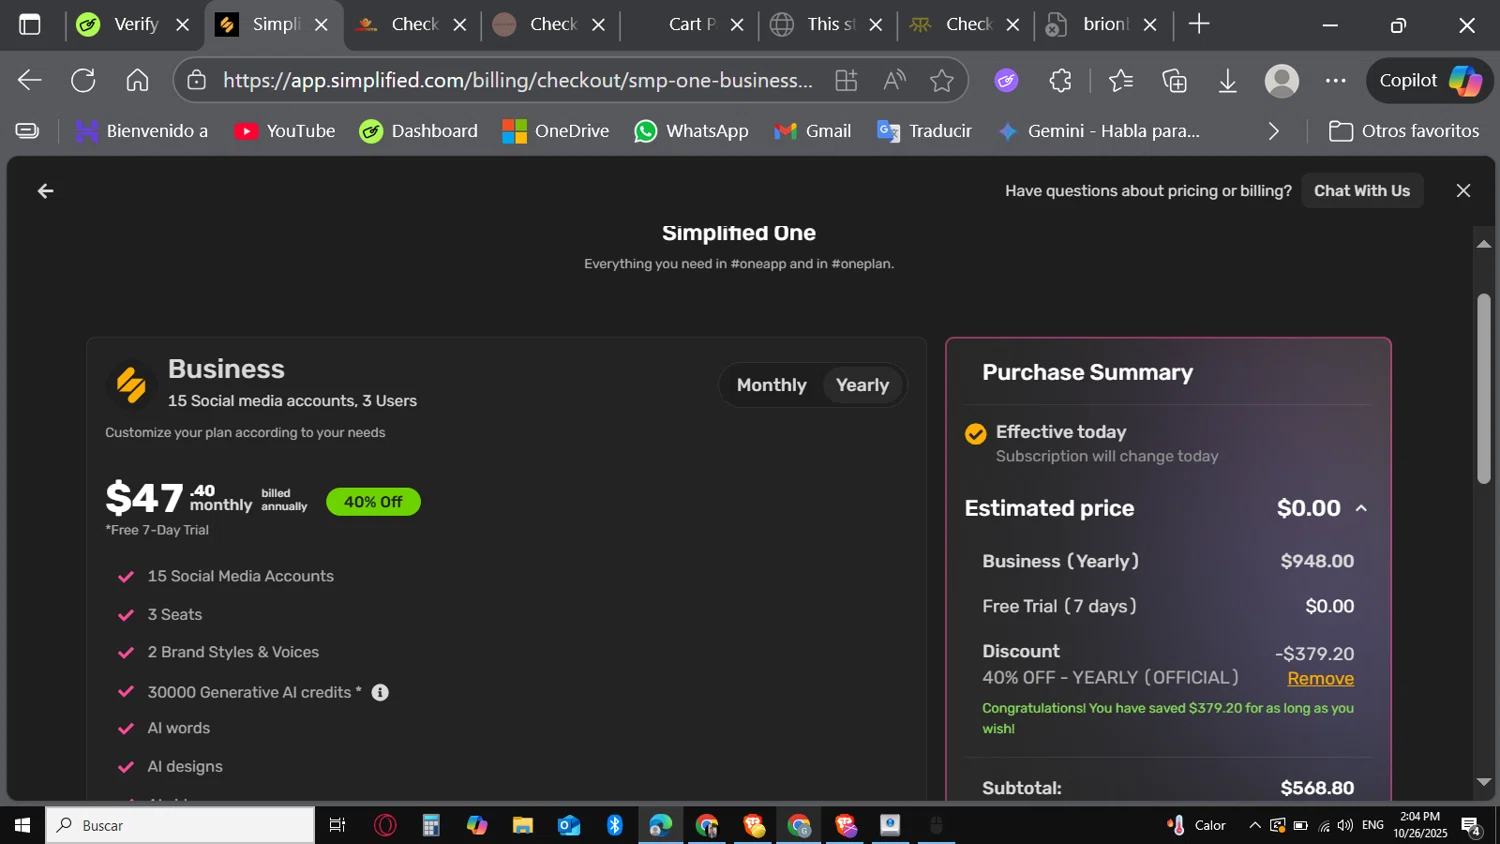
Task: View site information lock icon
Action: (x=197, y=81)
